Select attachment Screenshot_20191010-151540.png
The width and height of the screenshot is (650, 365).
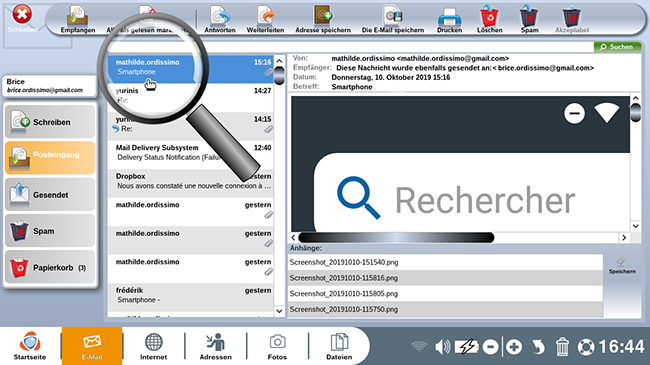(x=445, y=262)
